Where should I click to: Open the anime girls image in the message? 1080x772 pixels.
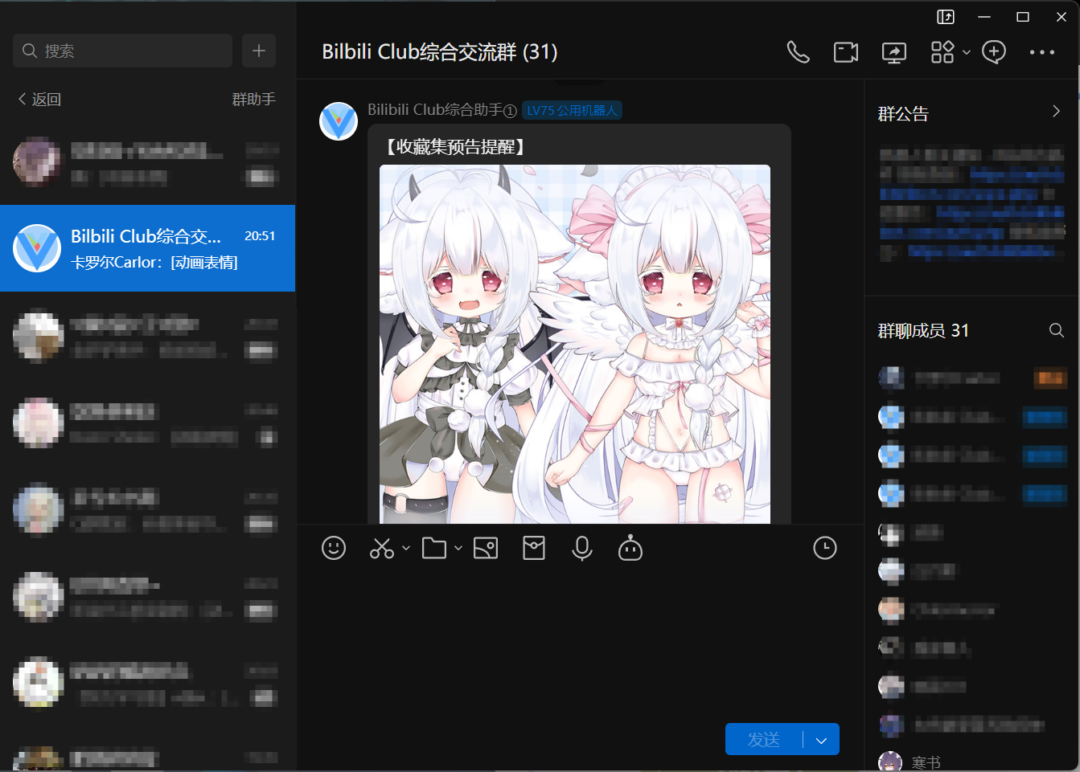click(x=574, y=344)
